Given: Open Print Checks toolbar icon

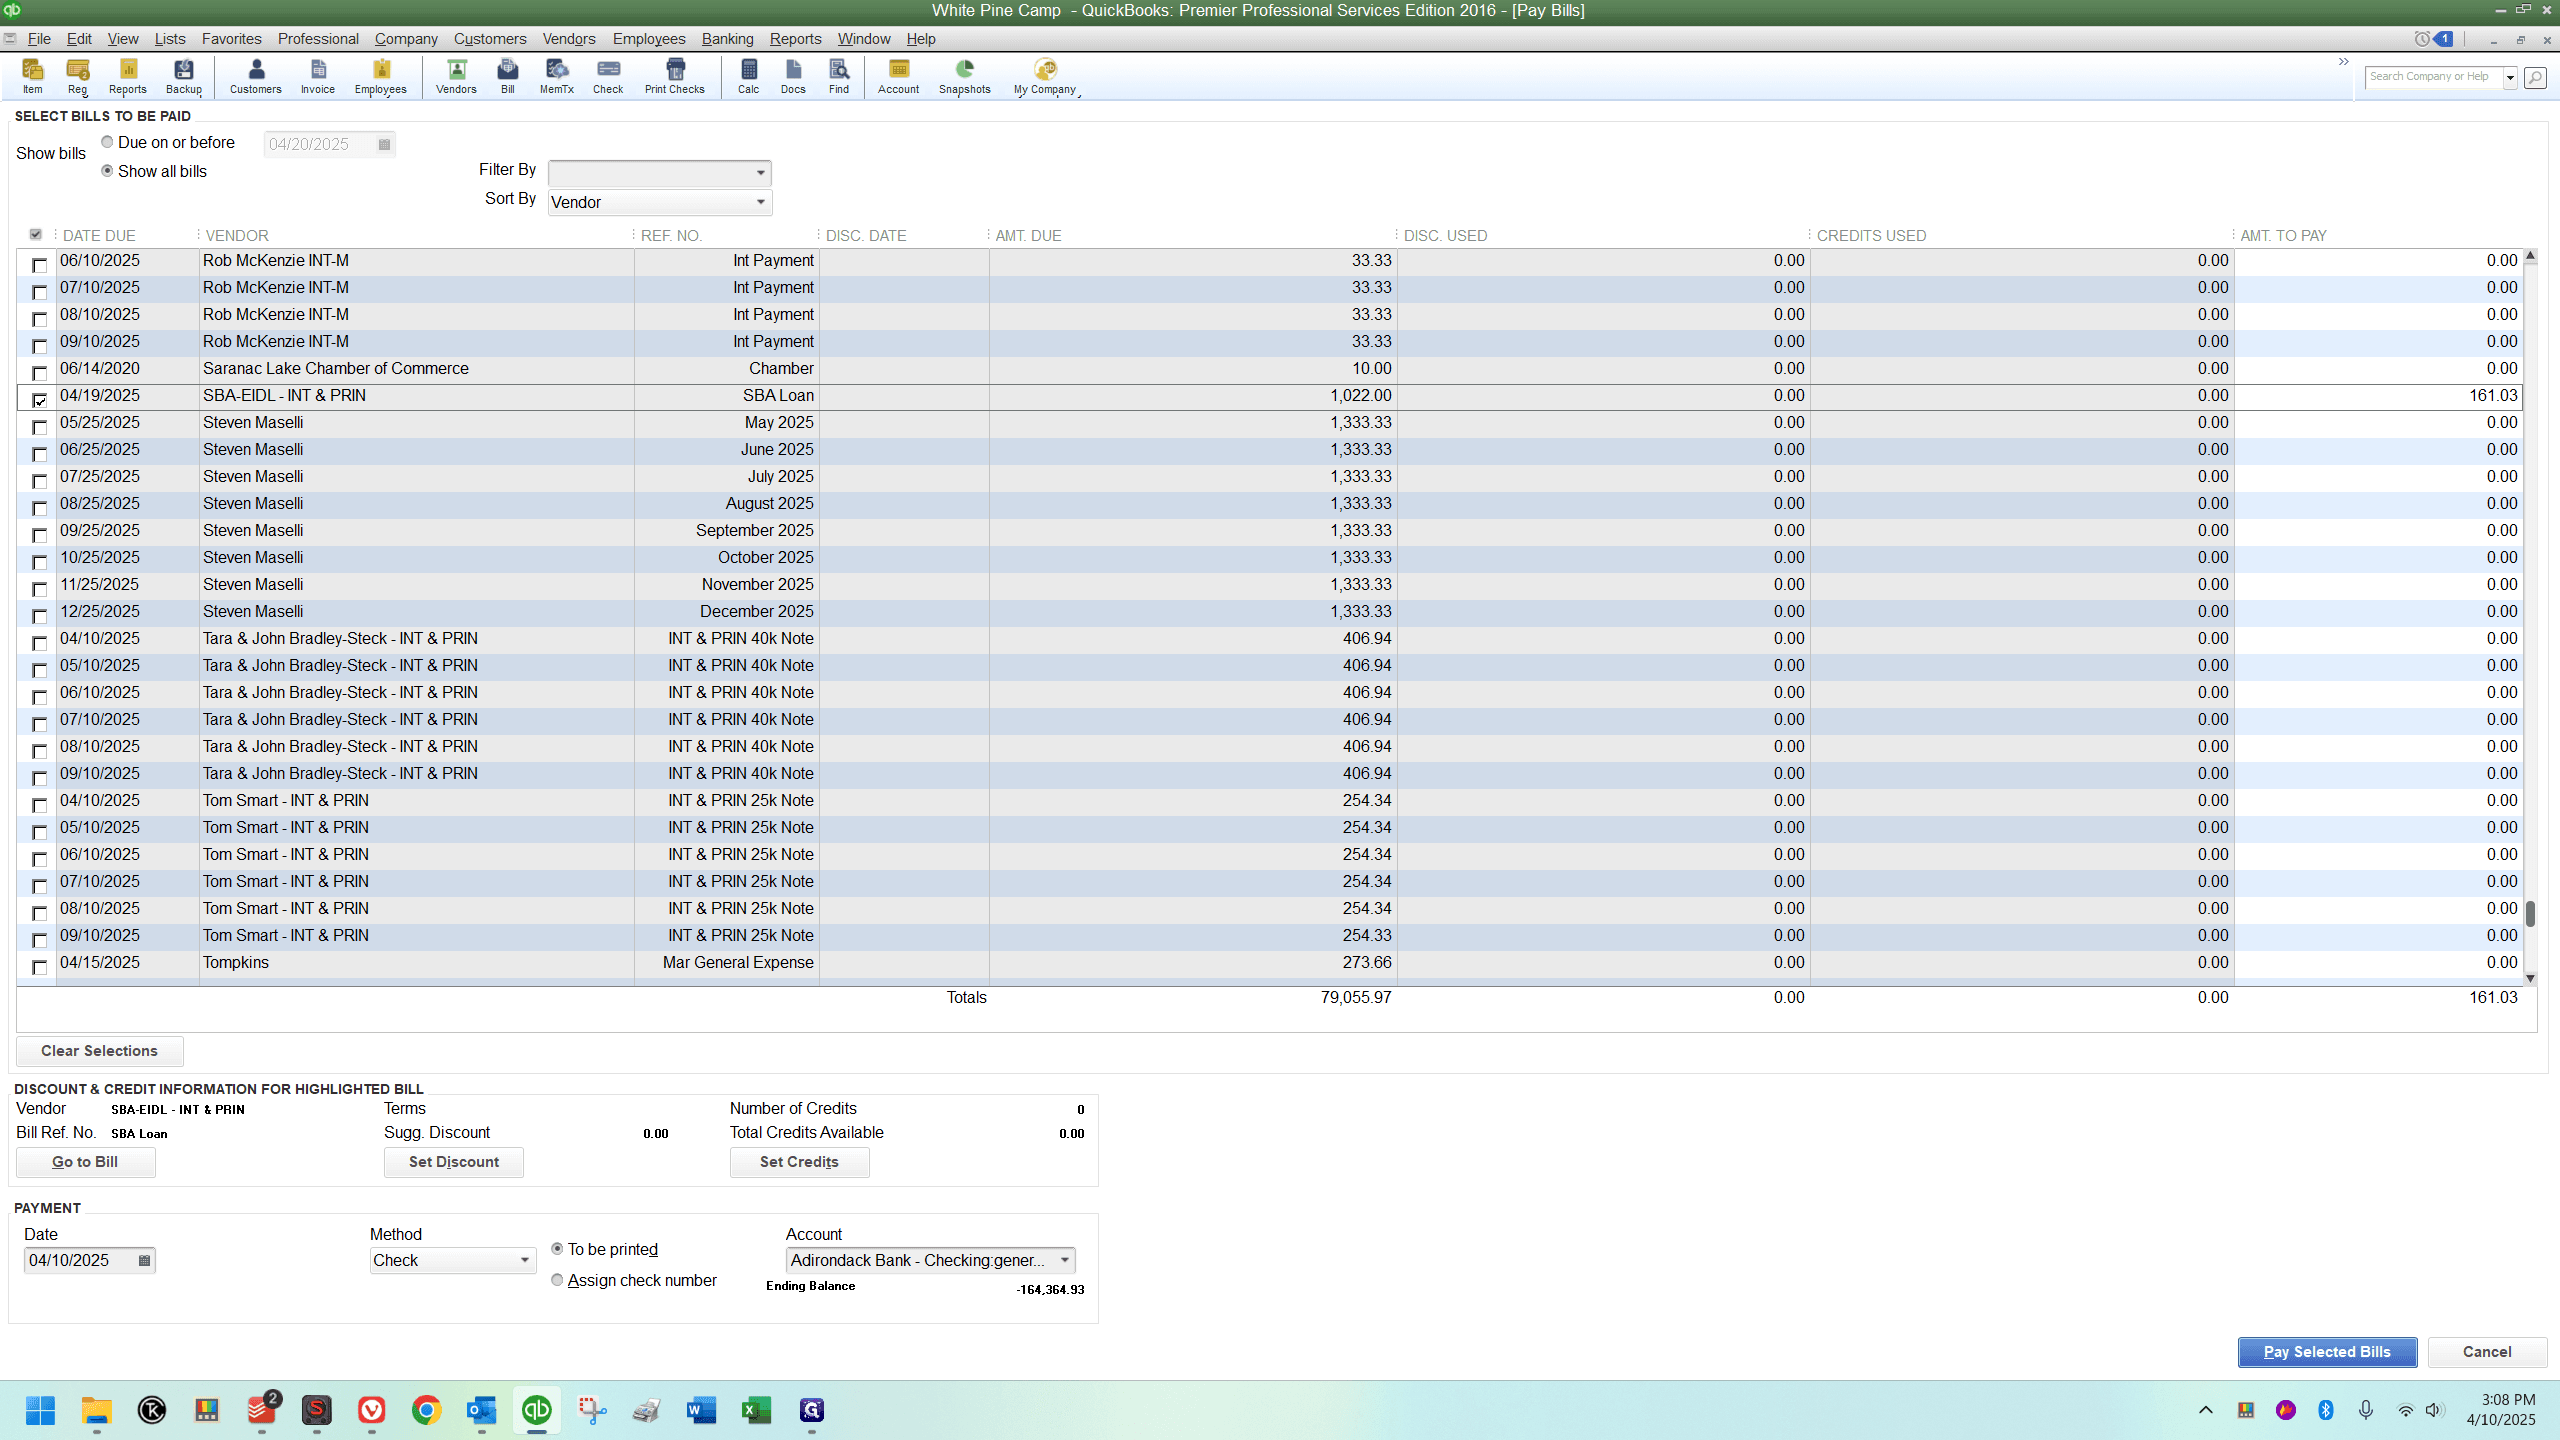Looking at the screenshot, I should pyautogui.click(x=675, y=76).
